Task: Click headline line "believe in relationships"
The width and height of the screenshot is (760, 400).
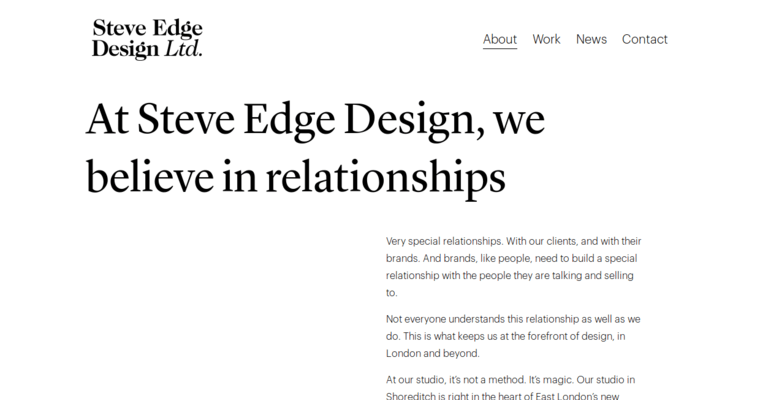Action: [295, 177]
